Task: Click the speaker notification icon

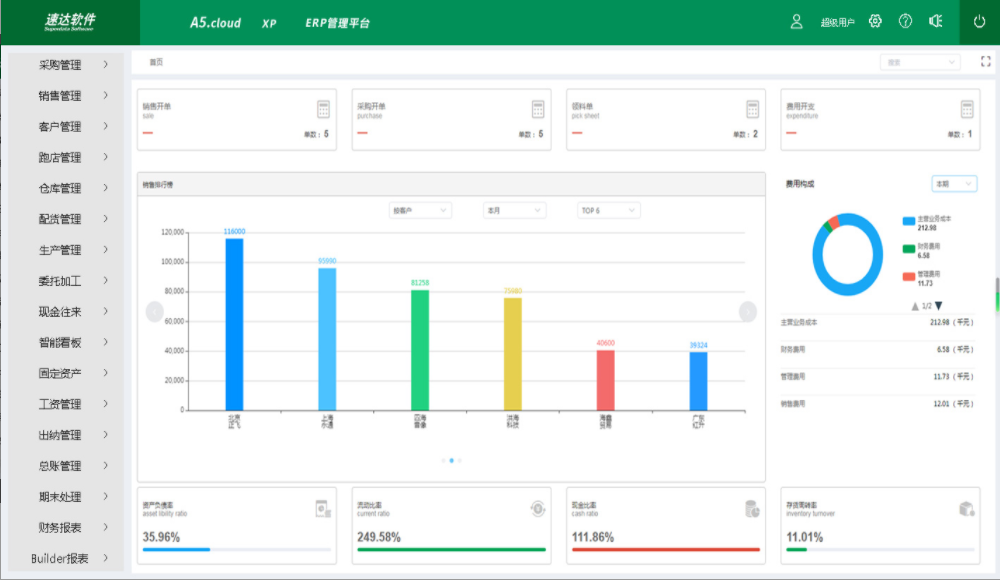Action: click(936, 22)
